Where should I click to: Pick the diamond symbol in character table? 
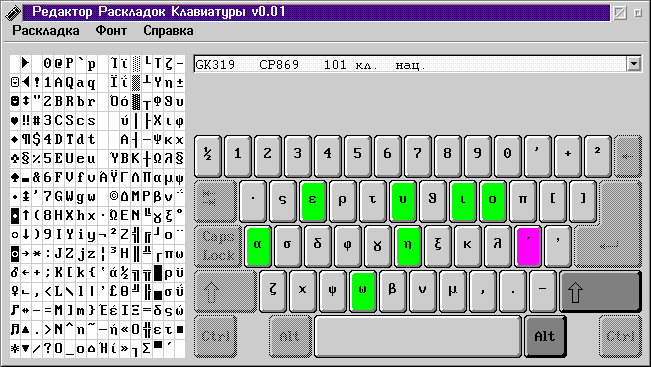[15, 140]
